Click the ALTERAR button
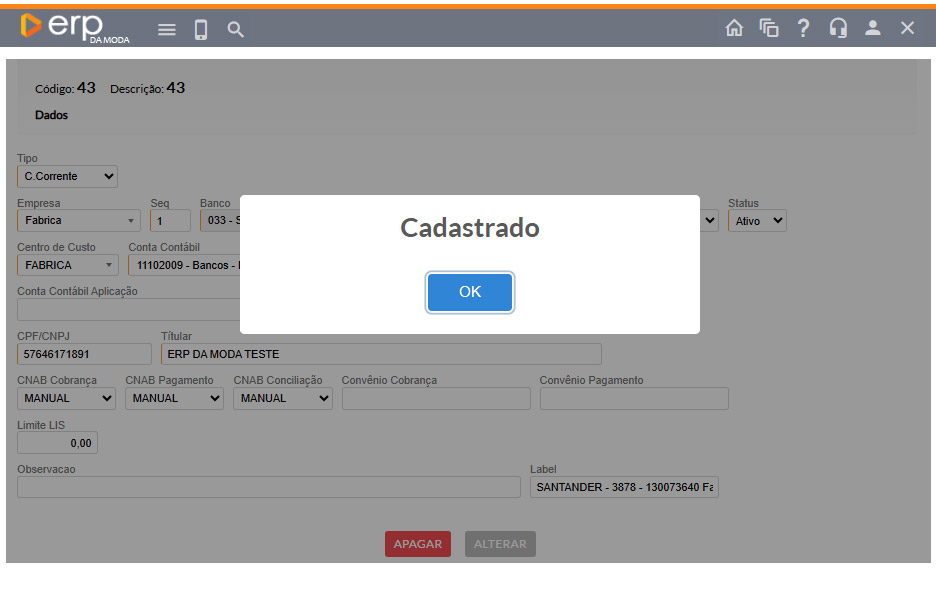Screen dimensions: 936x615 [x=500, y=544]
